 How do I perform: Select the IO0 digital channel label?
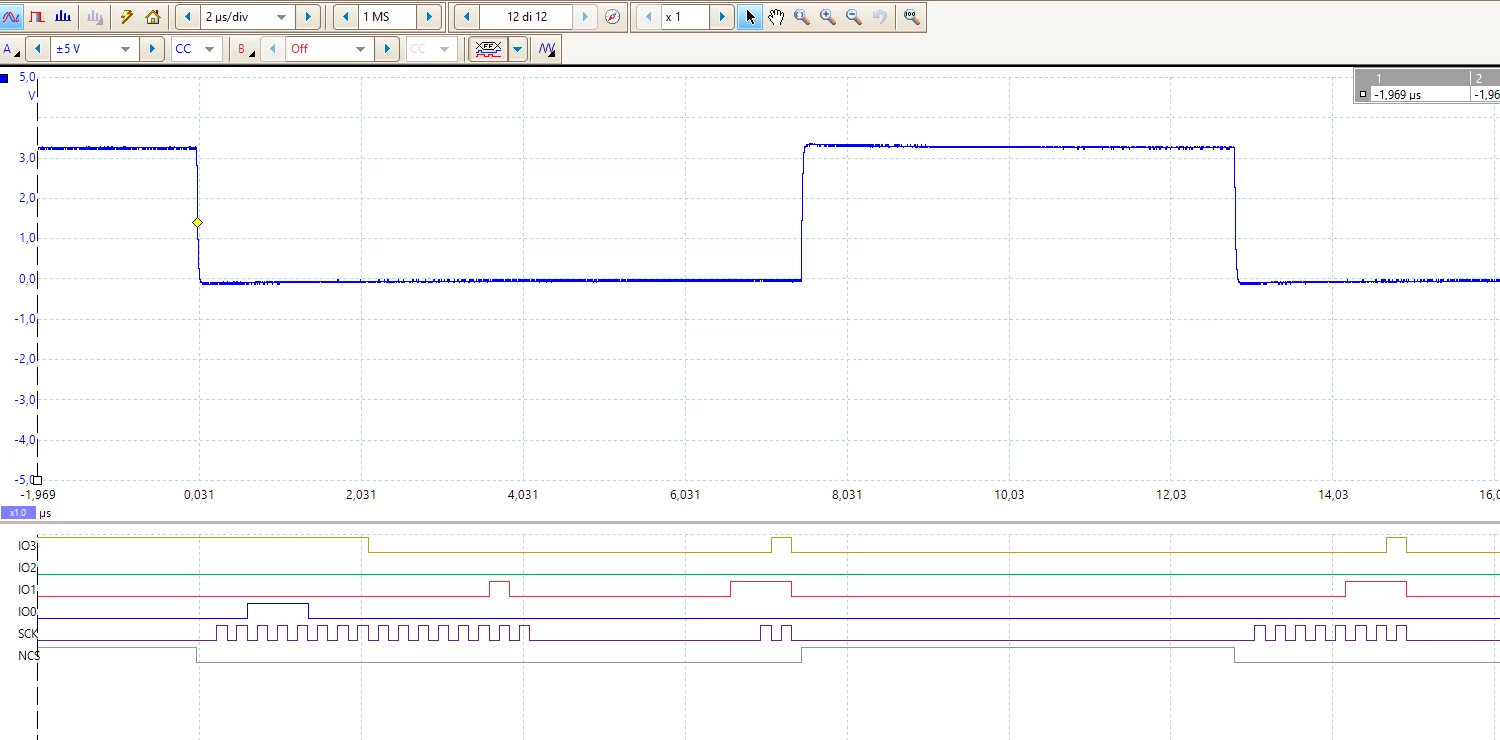[x=28, y=612]
